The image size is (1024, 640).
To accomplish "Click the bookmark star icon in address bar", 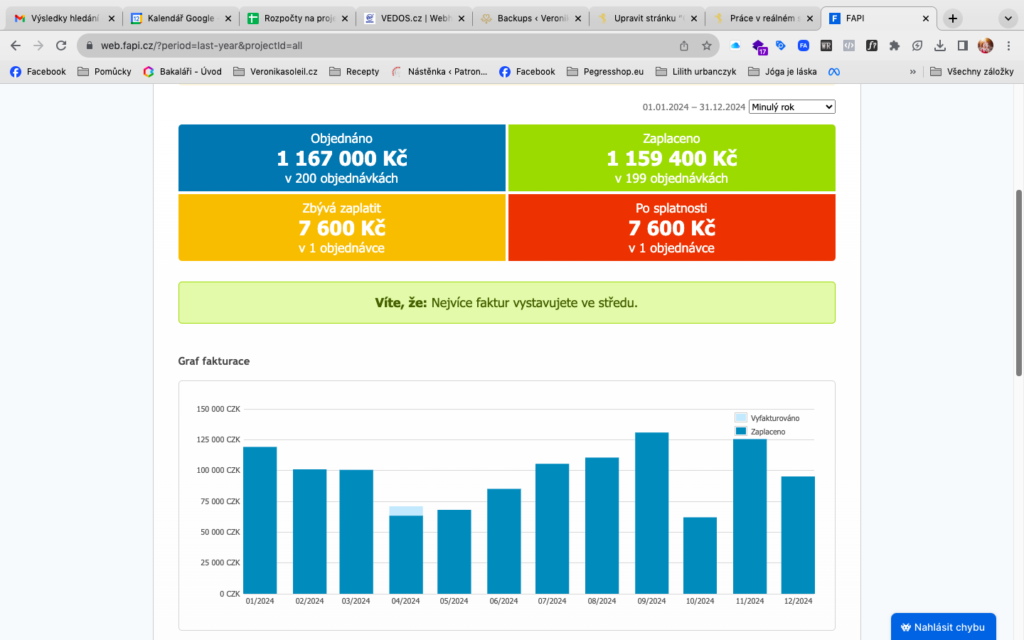I will click(x=707, y=45).
